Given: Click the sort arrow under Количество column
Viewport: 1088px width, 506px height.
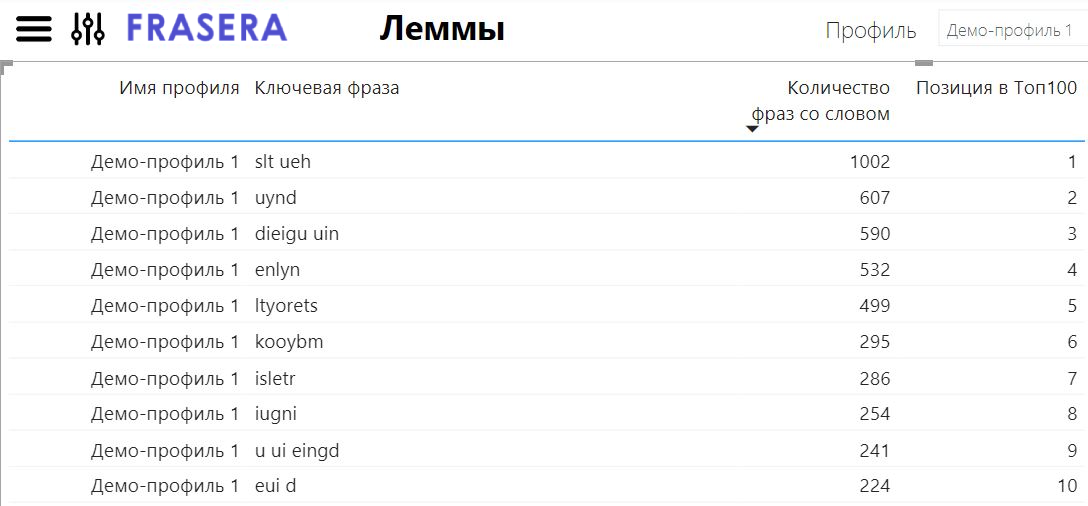Looking at the screenshot, I should (x=752, y=129).
